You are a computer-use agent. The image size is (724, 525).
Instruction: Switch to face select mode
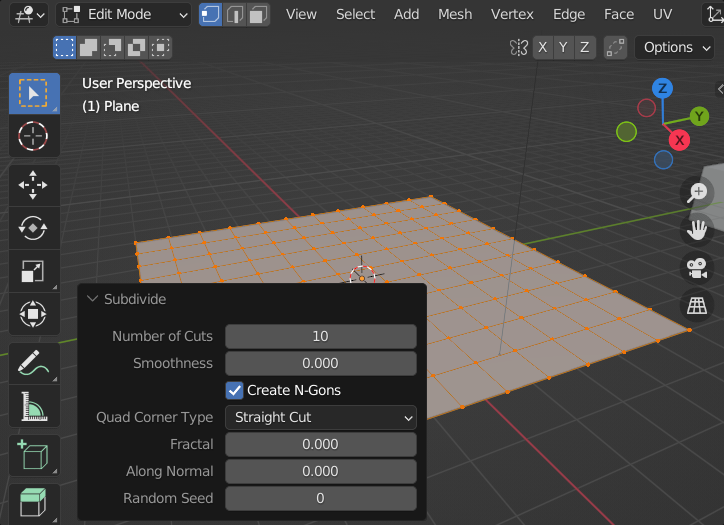pos(258,15)
